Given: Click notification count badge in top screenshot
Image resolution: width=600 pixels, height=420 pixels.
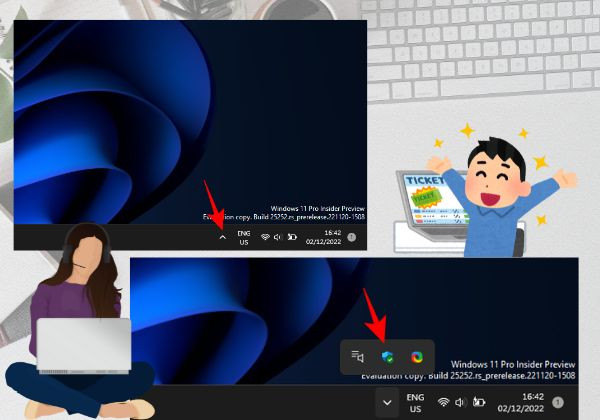Looking at the screenshot, I should [x=351, y=237].
